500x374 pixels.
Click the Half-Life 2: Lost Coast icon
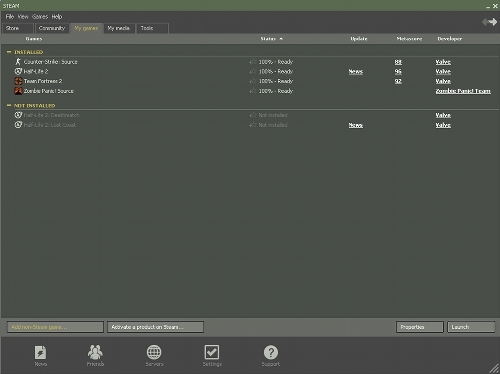[x=18, y=125]
